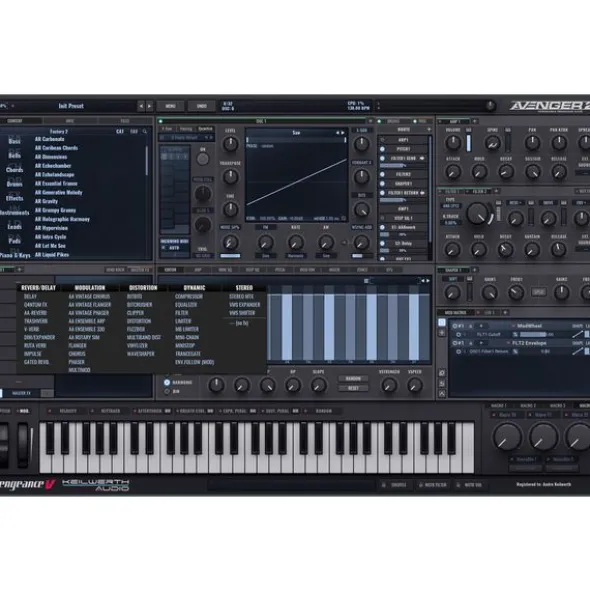Select the HARMONIC radio option

(x=167, y=383)
